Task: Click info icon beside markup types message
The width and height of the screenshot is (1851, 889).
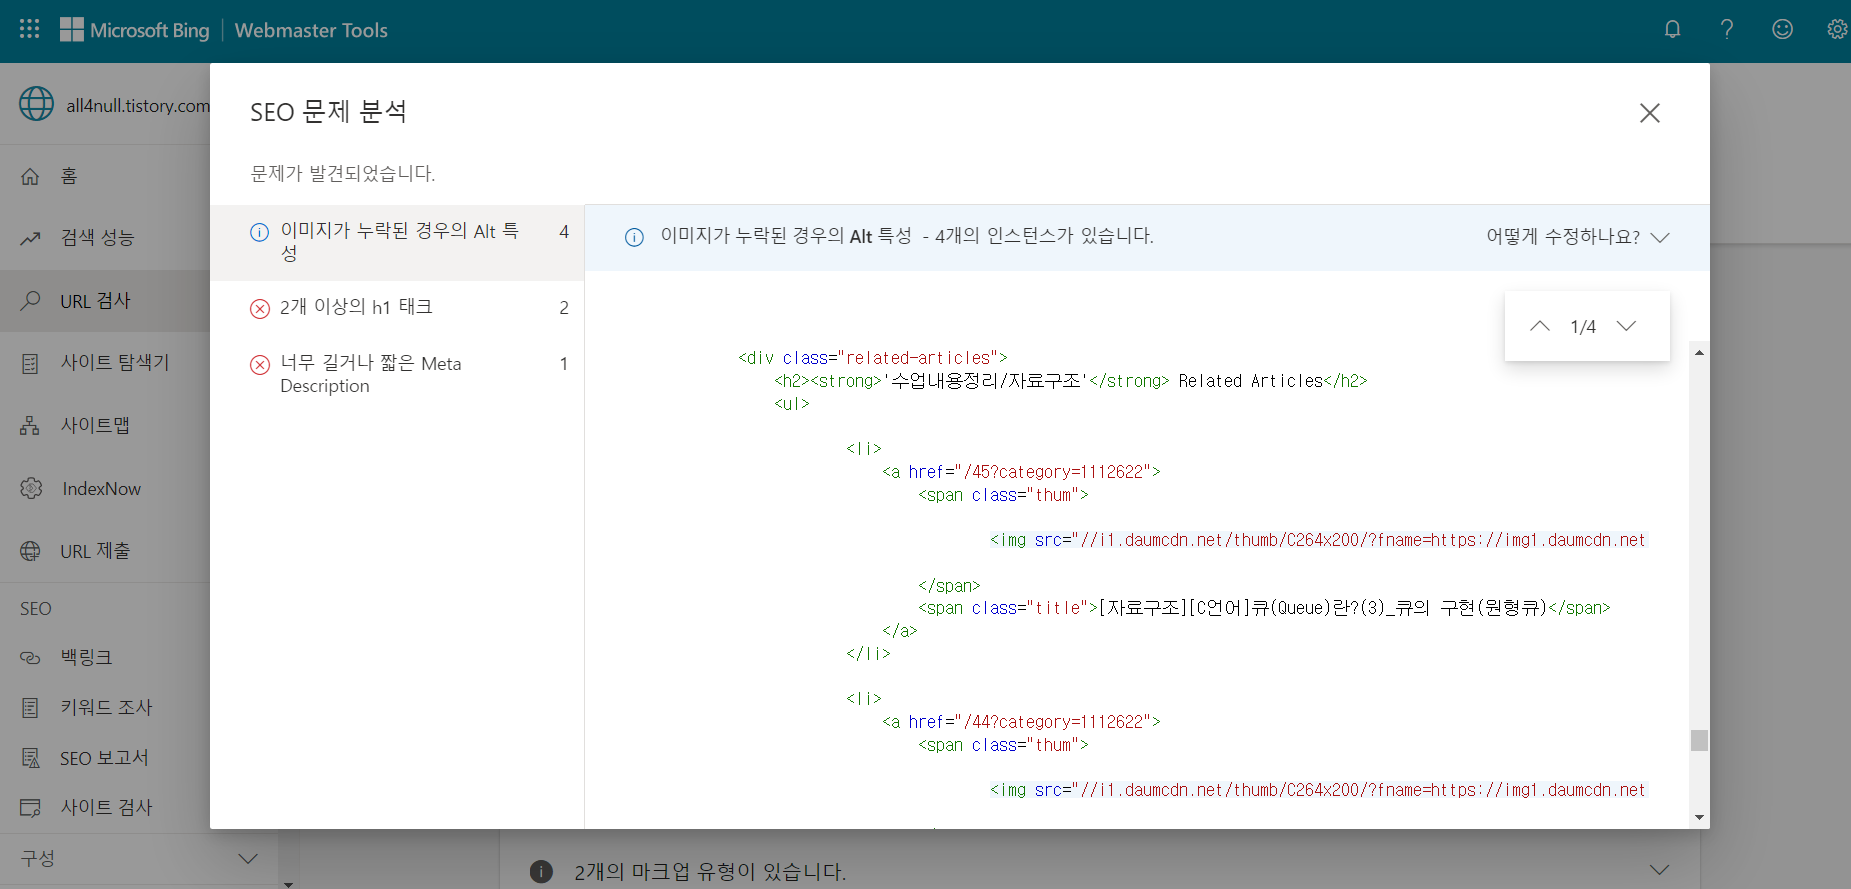Action: (541, 871)
